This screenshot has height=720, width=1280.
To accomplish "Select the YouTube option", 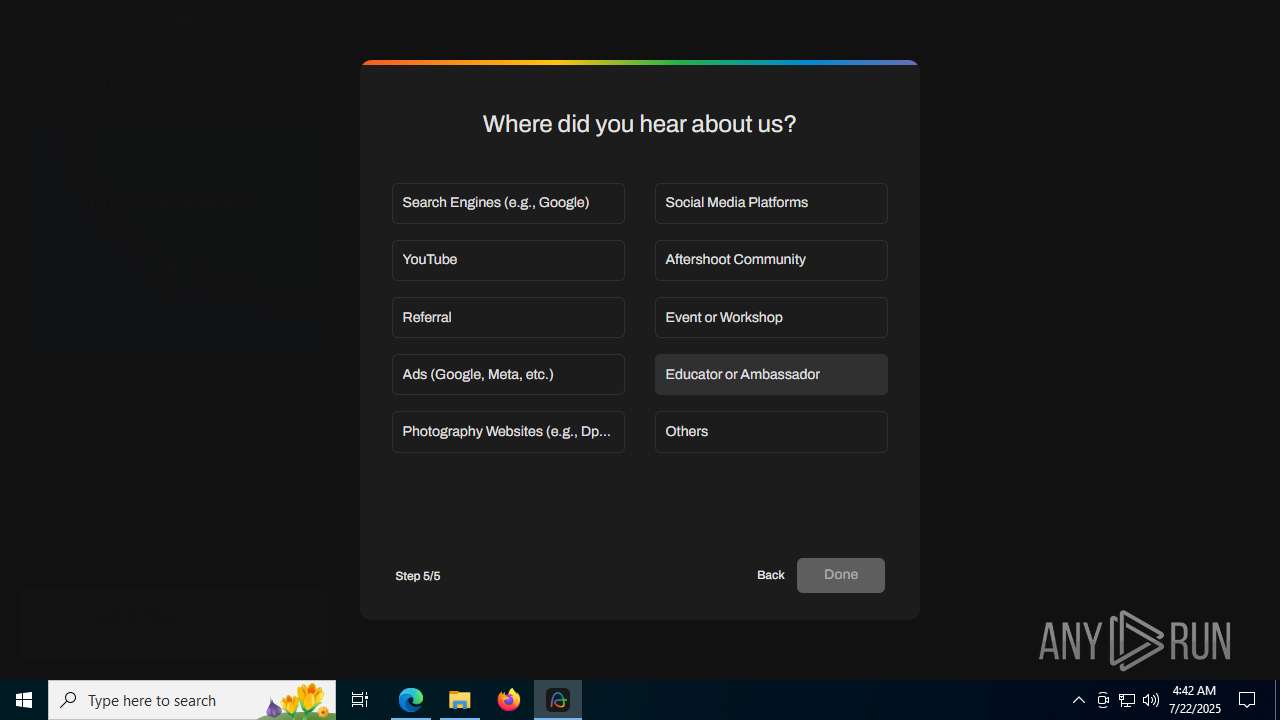I will (x=508, y=260).
